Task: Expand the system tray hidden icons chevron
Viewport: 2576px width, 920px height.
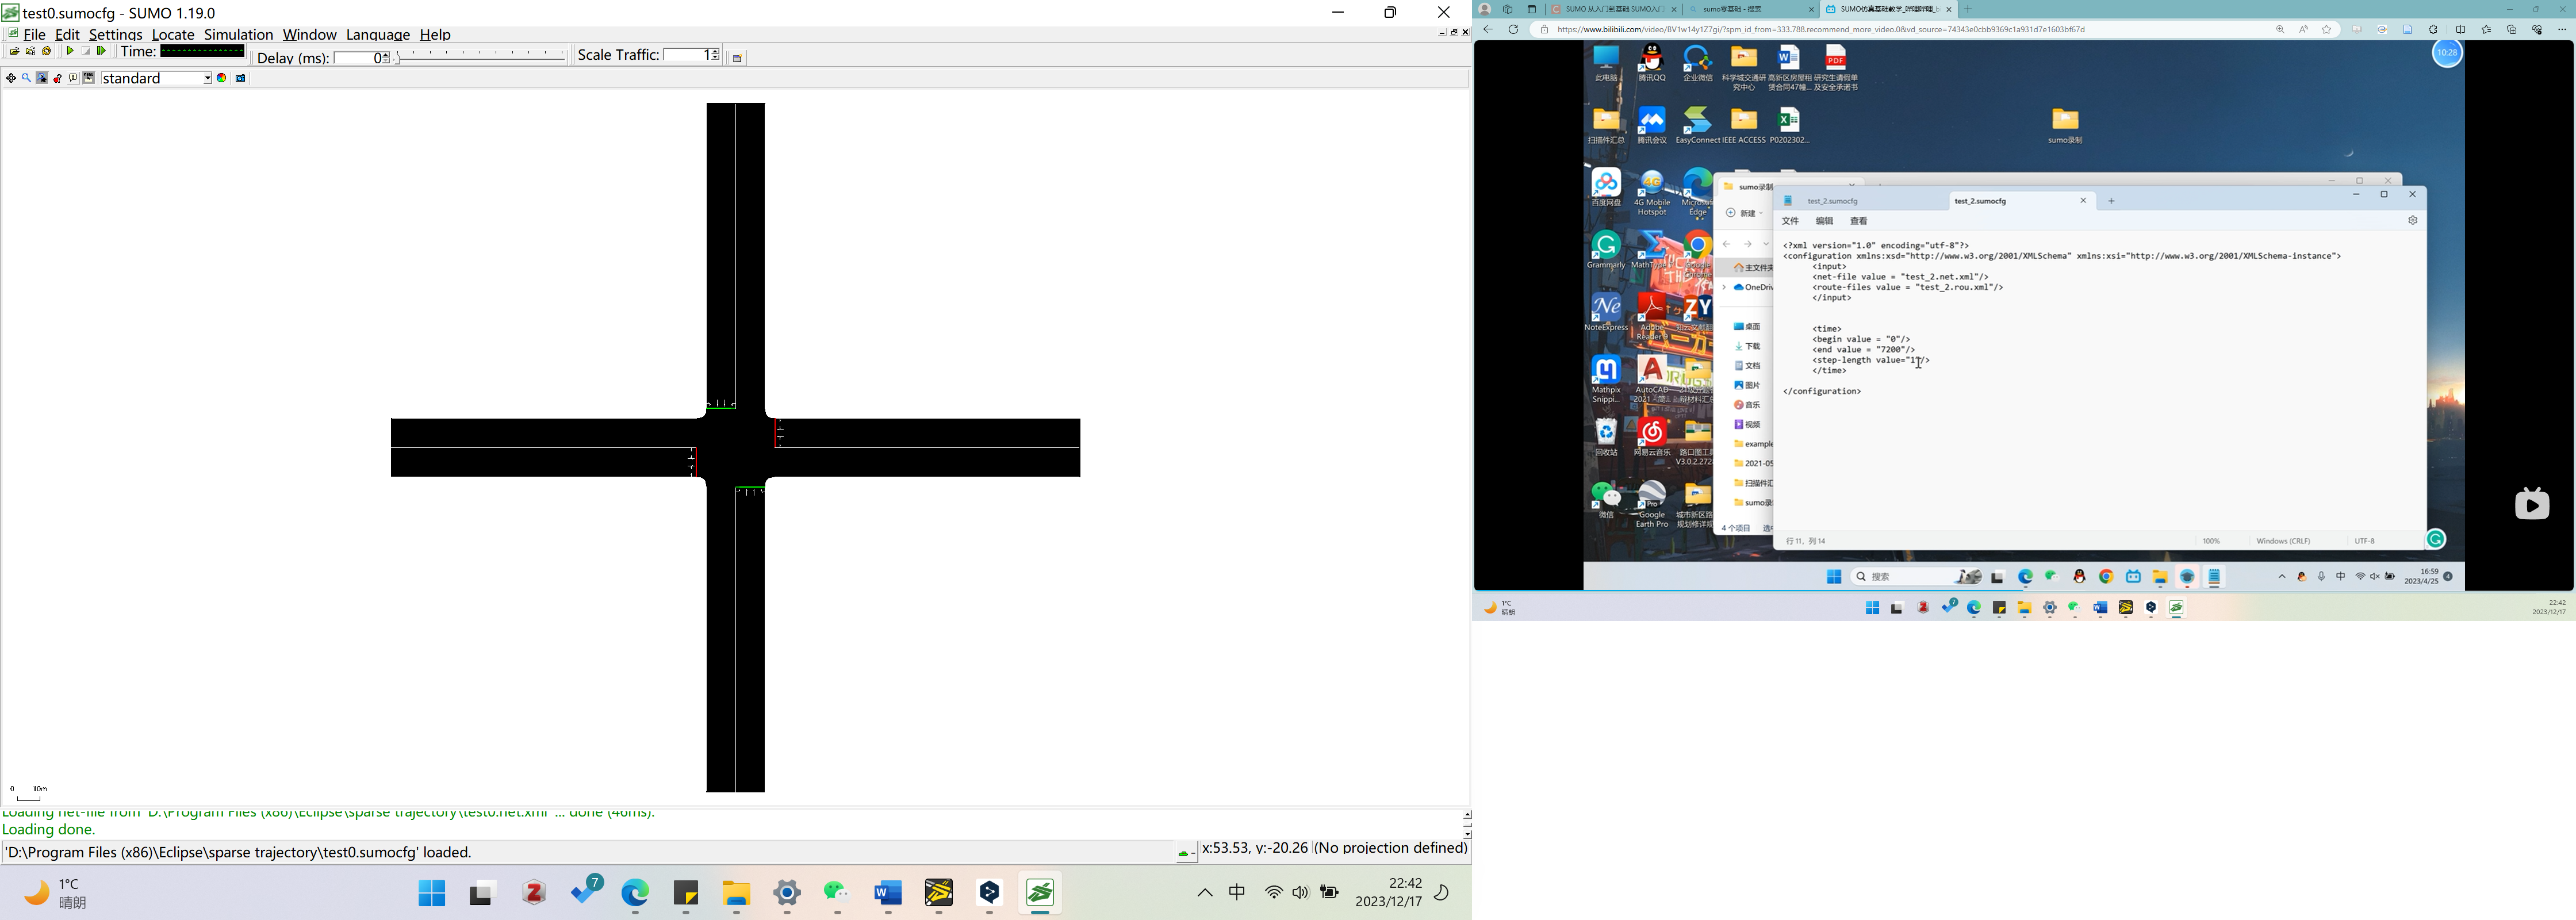Action: click(x=1204, y=892)
